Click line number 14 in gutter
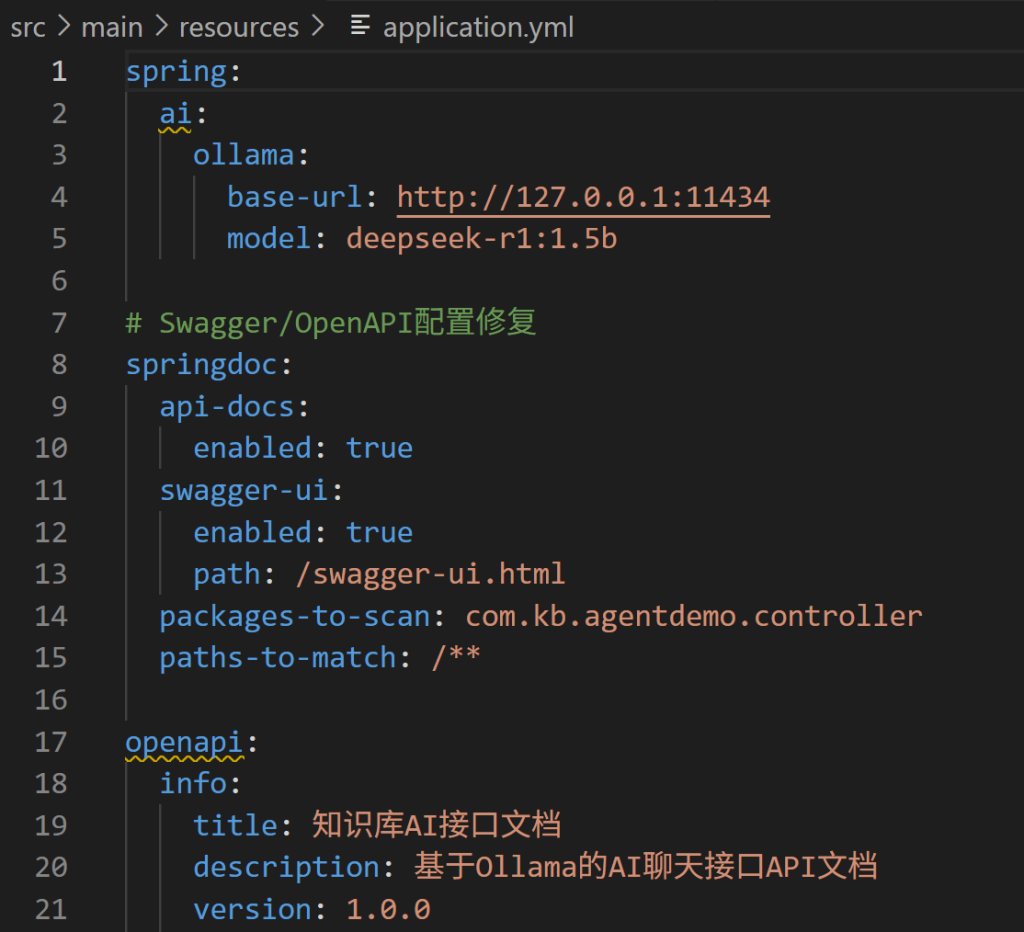 click(51, 617)
